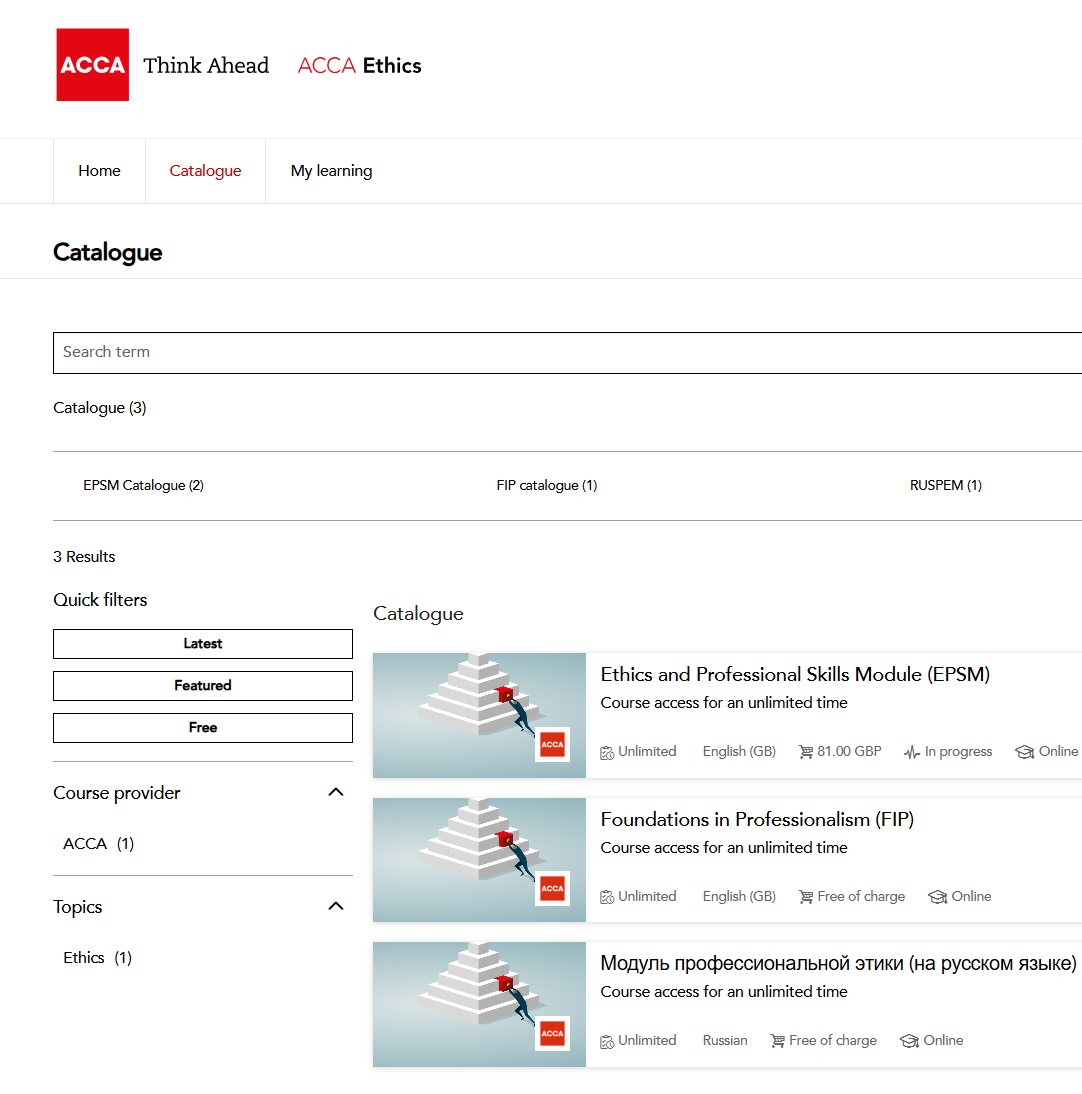
Task: Collapse the Course provider section
Action: tap(336, 791)
